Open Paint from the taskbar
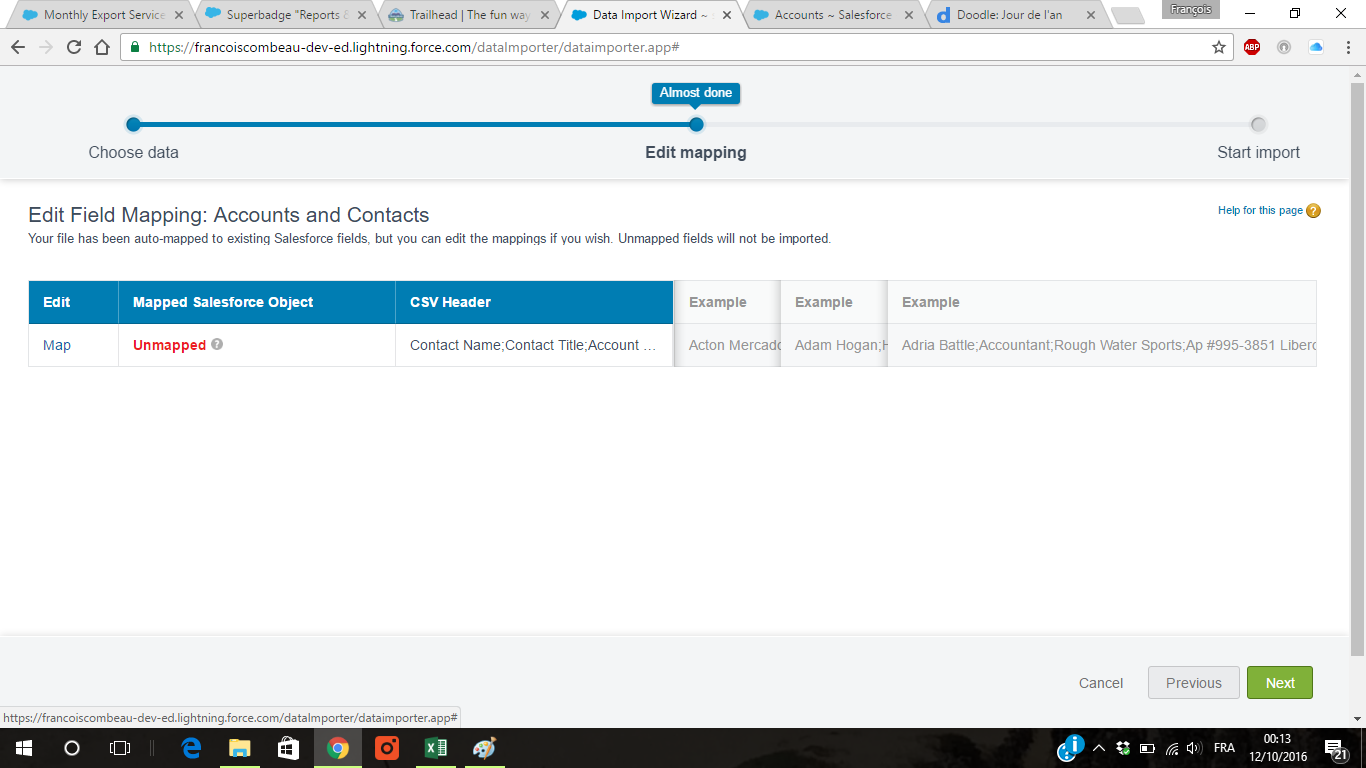This screenshot has width=1366, height=768. (x=484, y=748)
